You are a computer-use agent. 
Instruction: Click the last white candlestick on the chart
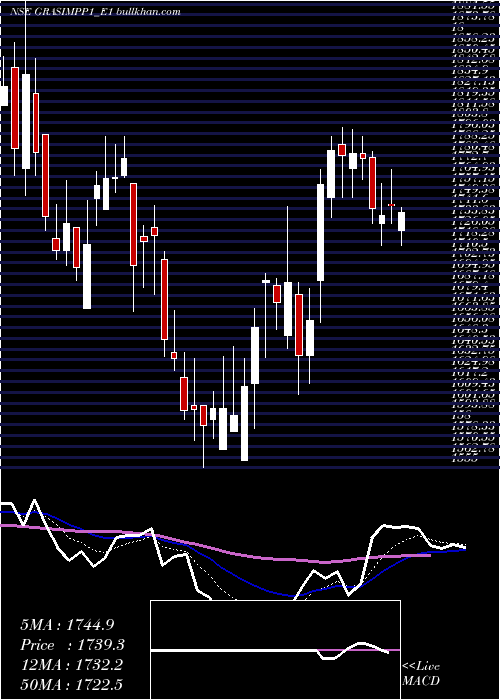click(401, 221)
